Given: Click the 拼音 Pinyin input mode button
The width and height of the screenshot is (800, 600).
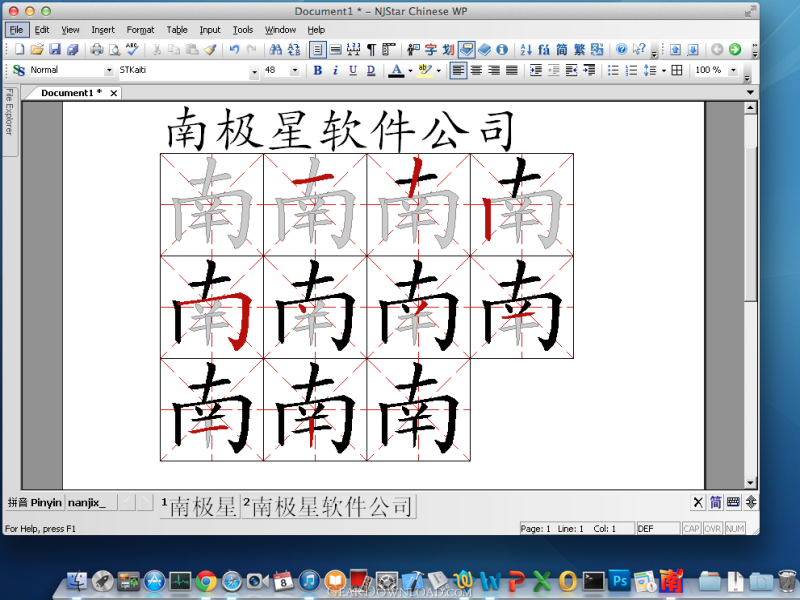Looking at the screenshot, I should point(34,503).
